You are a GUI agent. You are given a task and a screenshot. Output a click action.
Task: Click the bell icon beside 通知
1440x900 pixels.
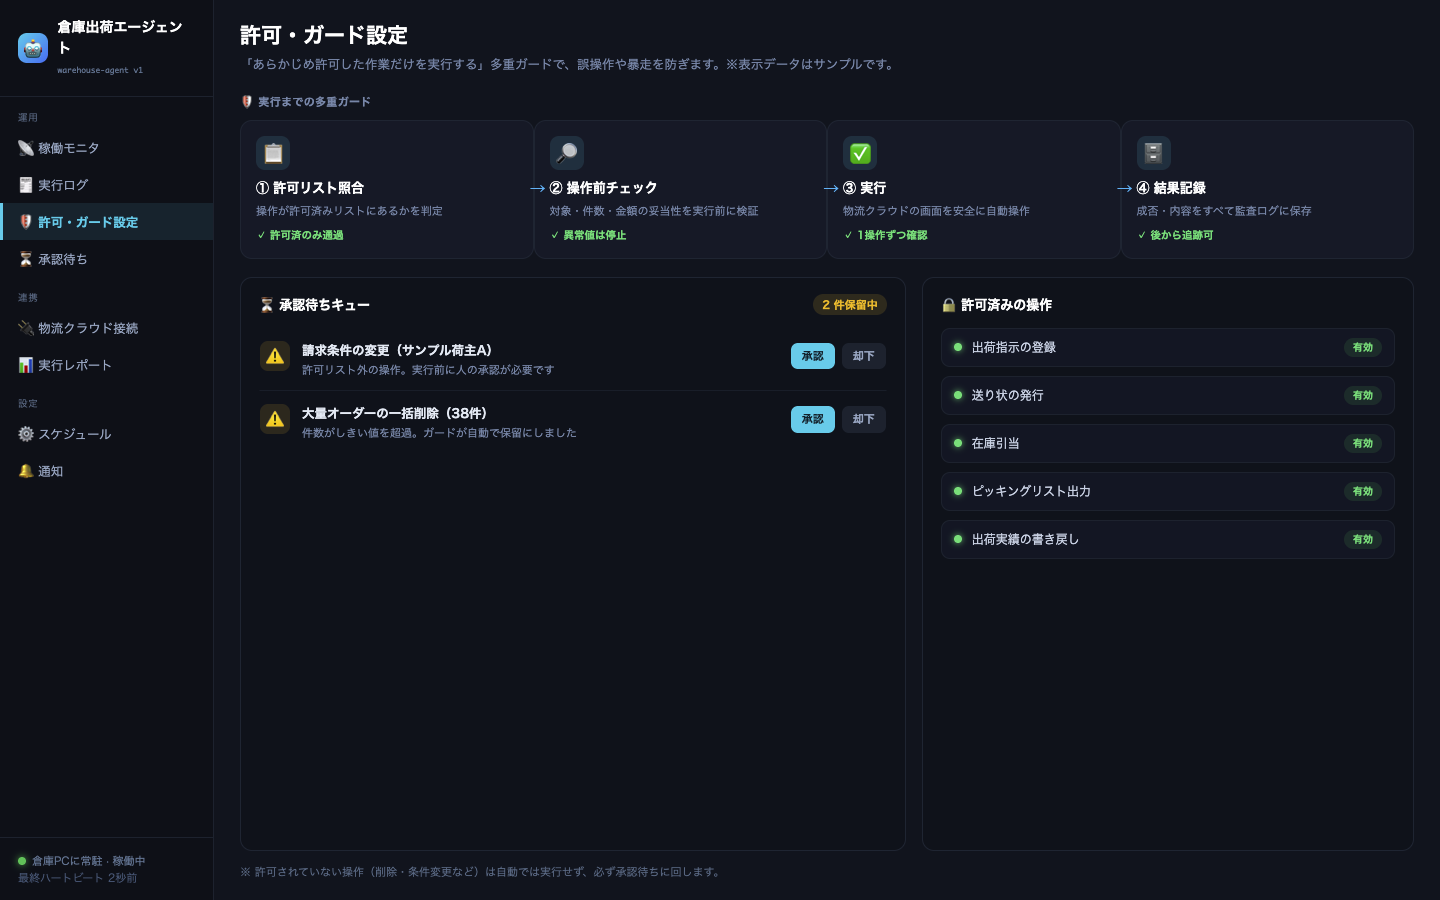point(26,471)
